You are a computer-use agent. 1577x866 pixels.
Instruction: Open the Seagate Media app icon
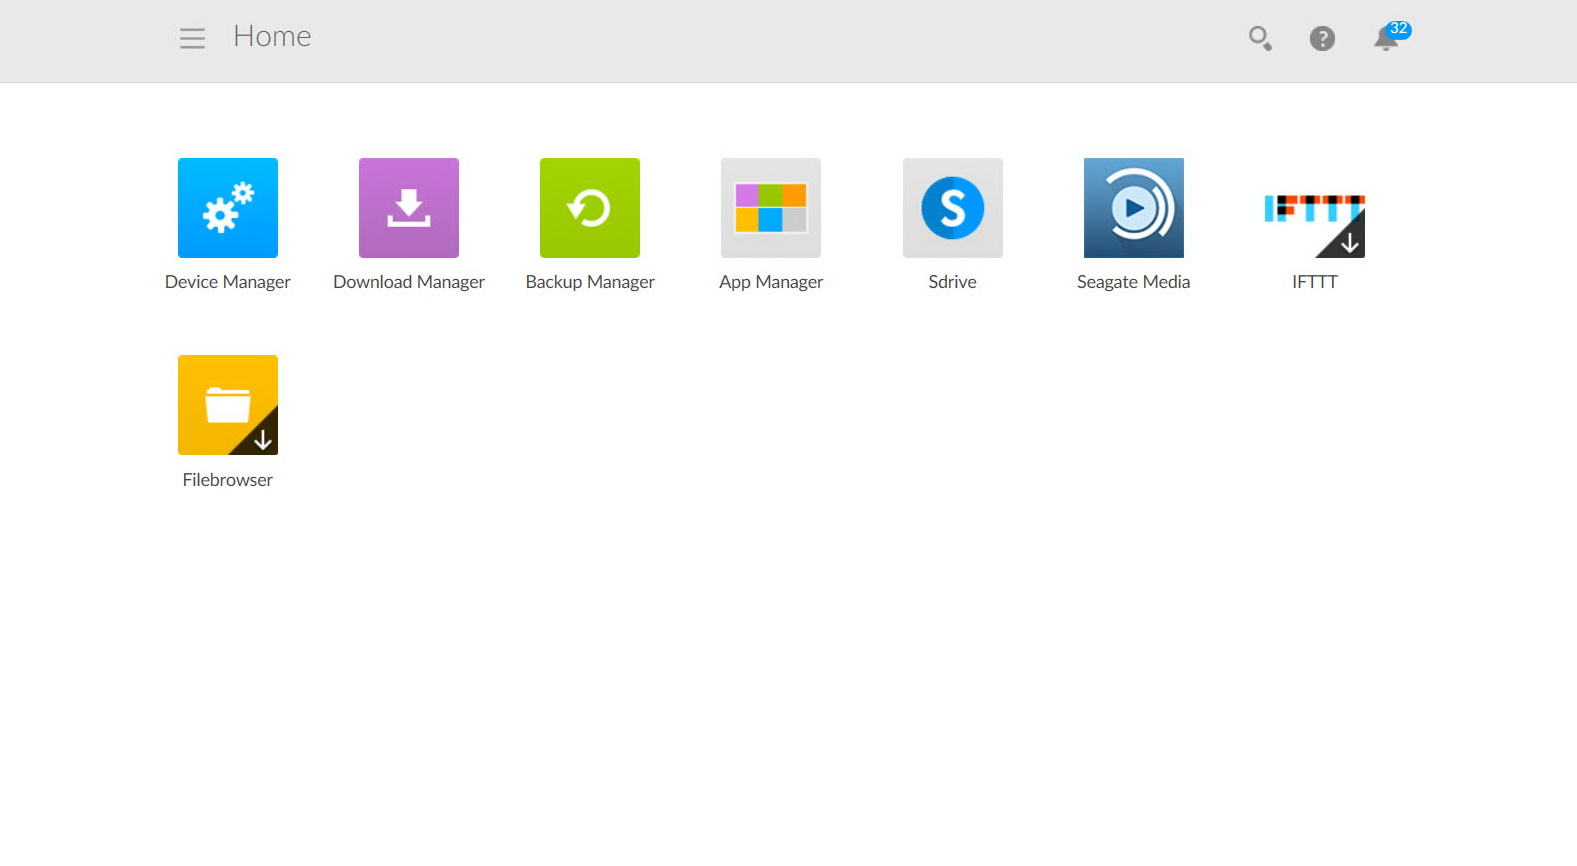1134,208
